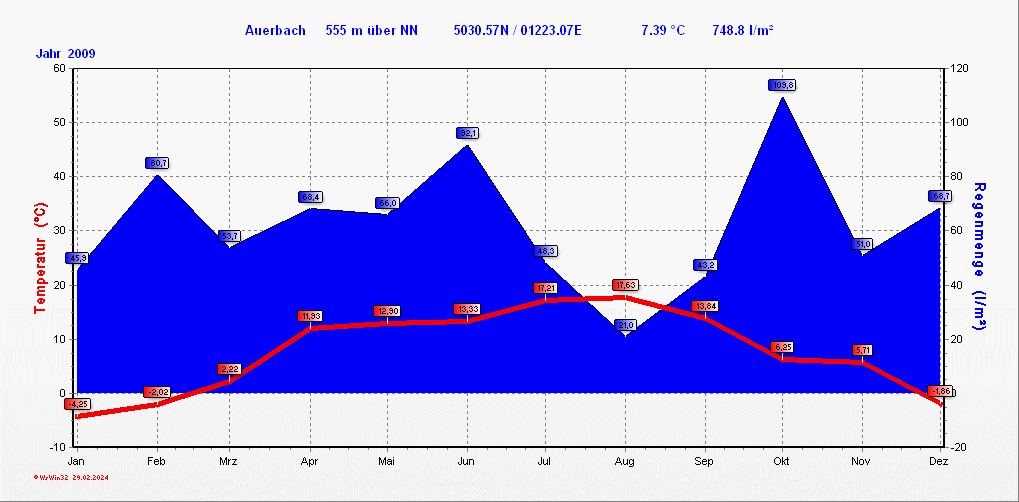Select the November temperature label 5,71
Viewport: 1019px width, 502px height.
click(862, 350)
